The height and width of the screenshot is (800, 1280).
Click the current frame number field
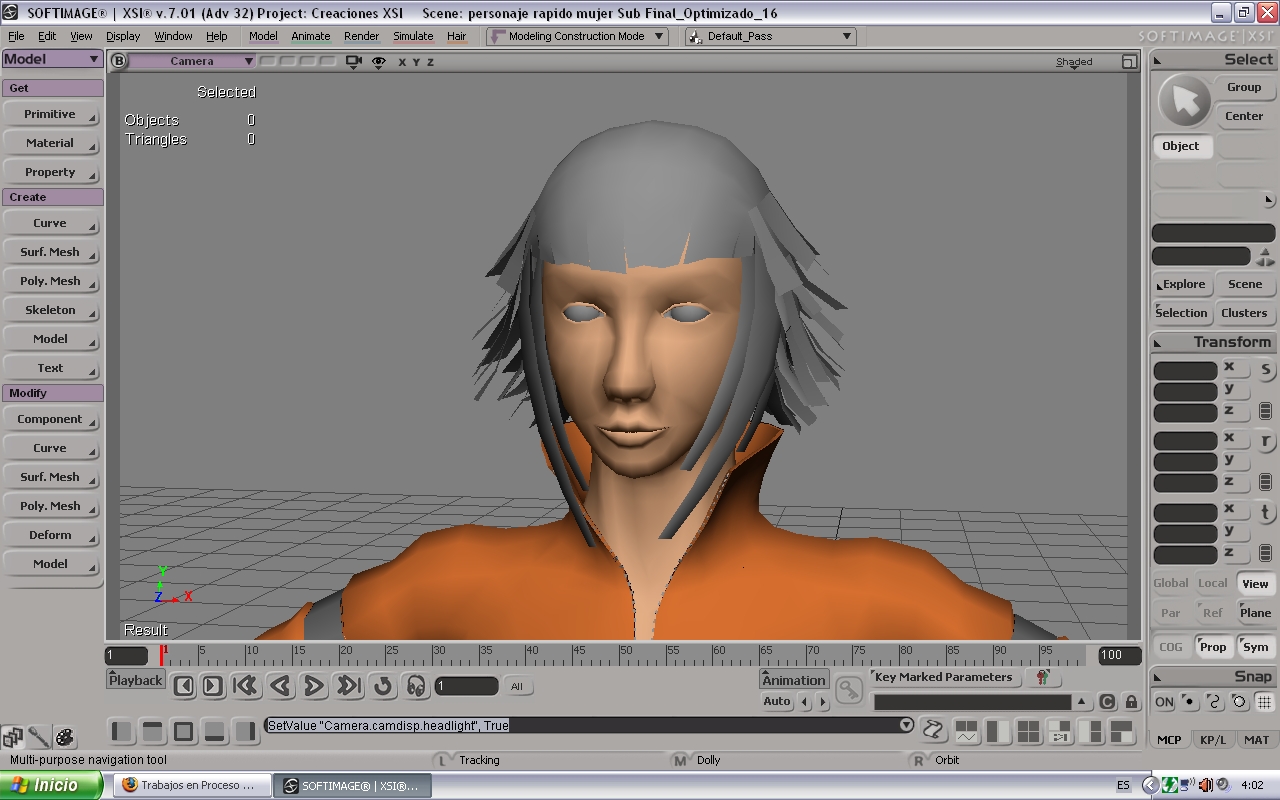(x=466, y=686)
